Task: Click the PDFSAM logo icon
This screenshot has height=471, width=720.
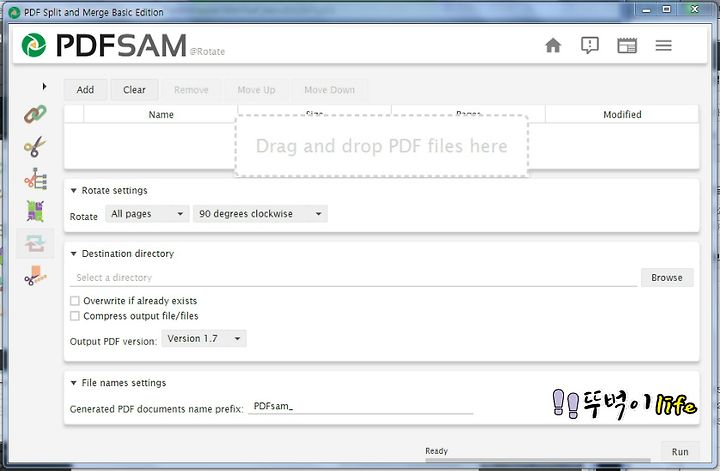Action: (34, 45)
